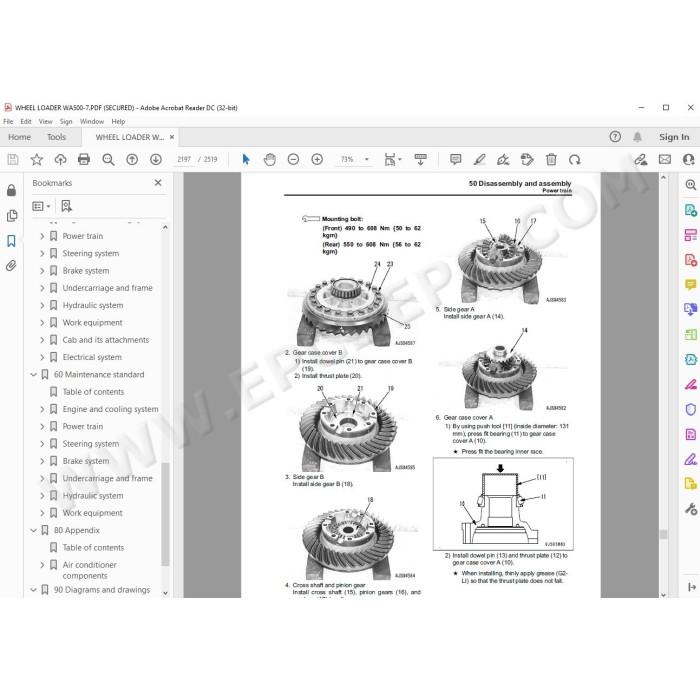Click the Save file icon

click(x=13, y=159)
